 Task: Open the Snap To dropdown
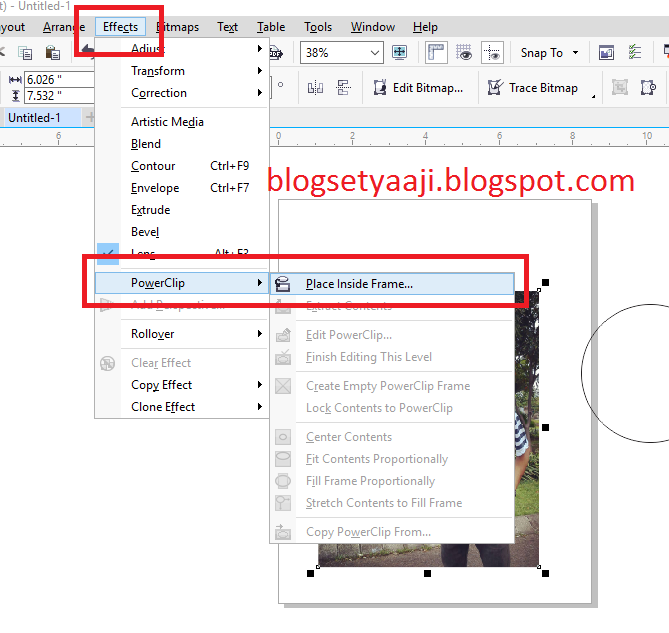(575, 52)
